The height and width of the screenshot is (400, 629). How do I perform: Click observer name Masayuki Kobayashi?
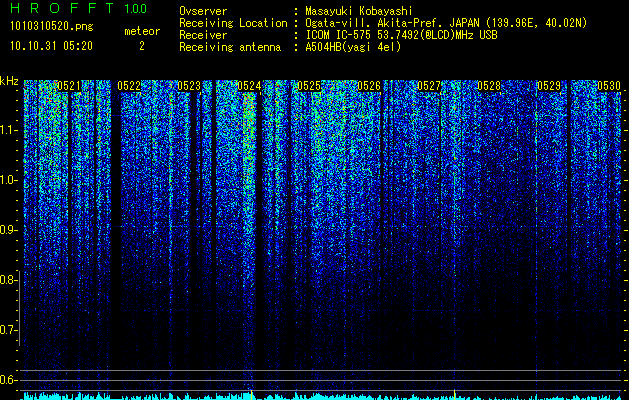pyautogui.click(x=359, y=12)
